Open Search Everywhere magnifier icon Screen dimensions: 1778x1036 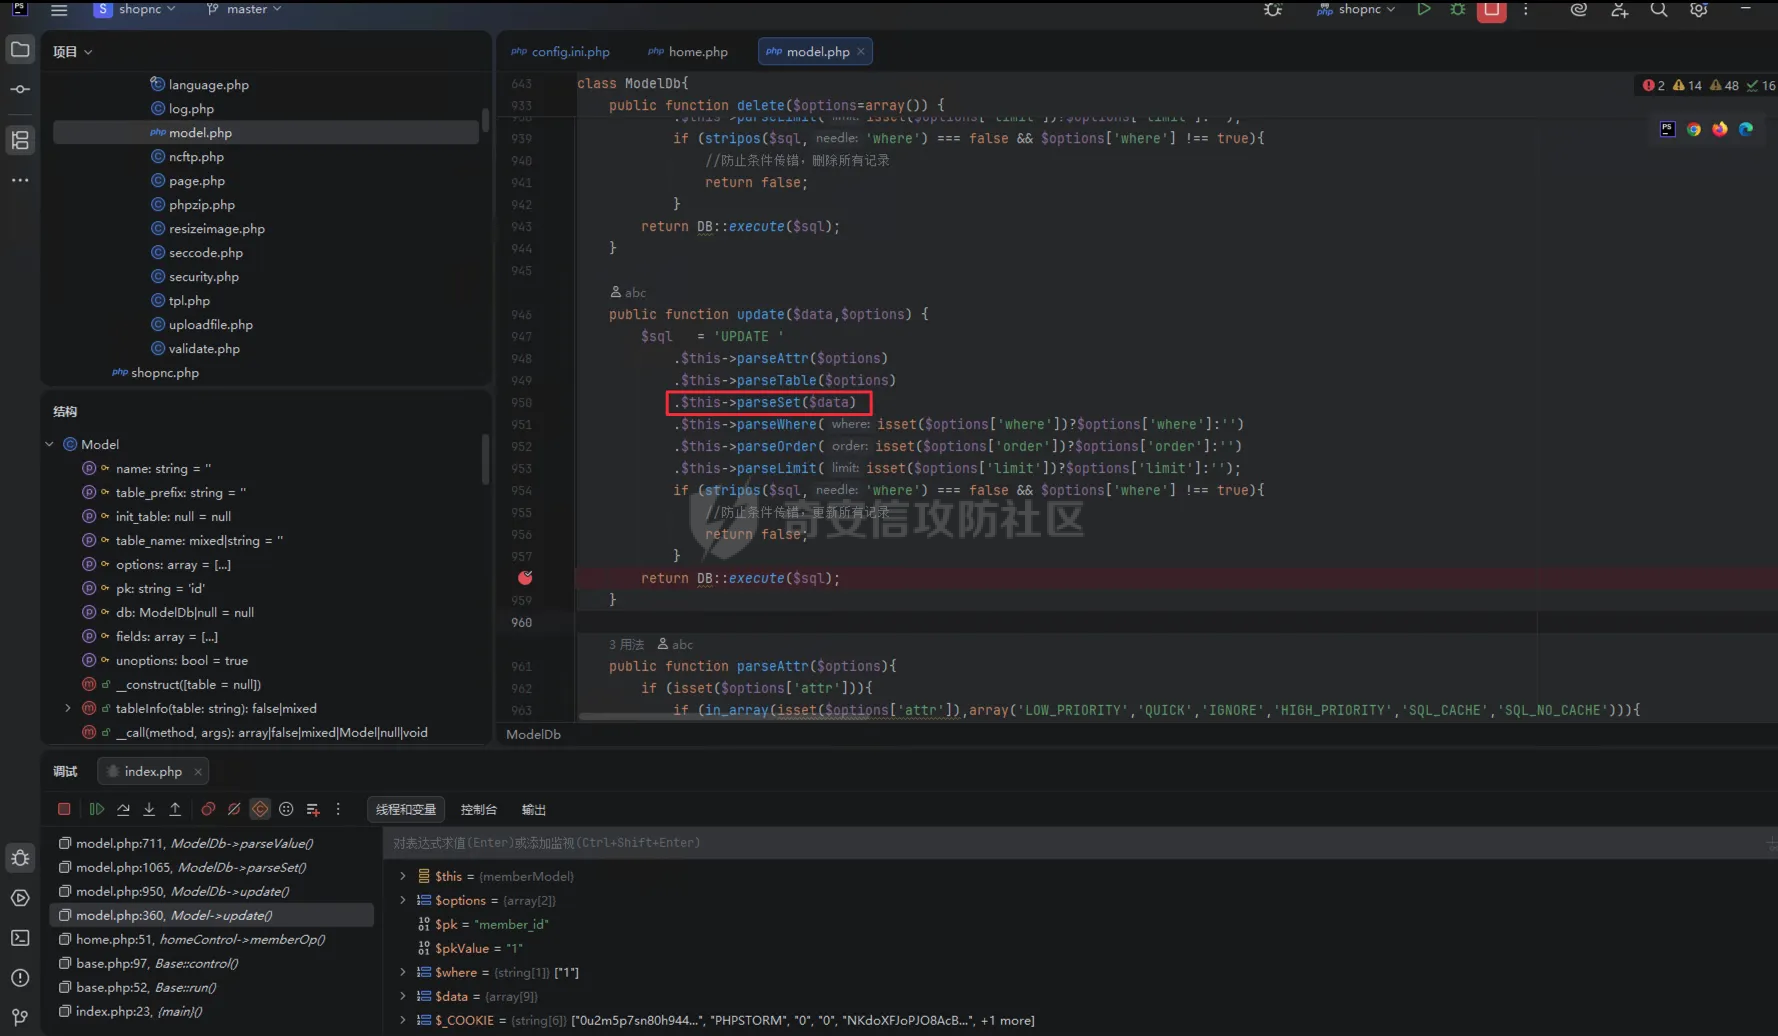[1658, 10]
